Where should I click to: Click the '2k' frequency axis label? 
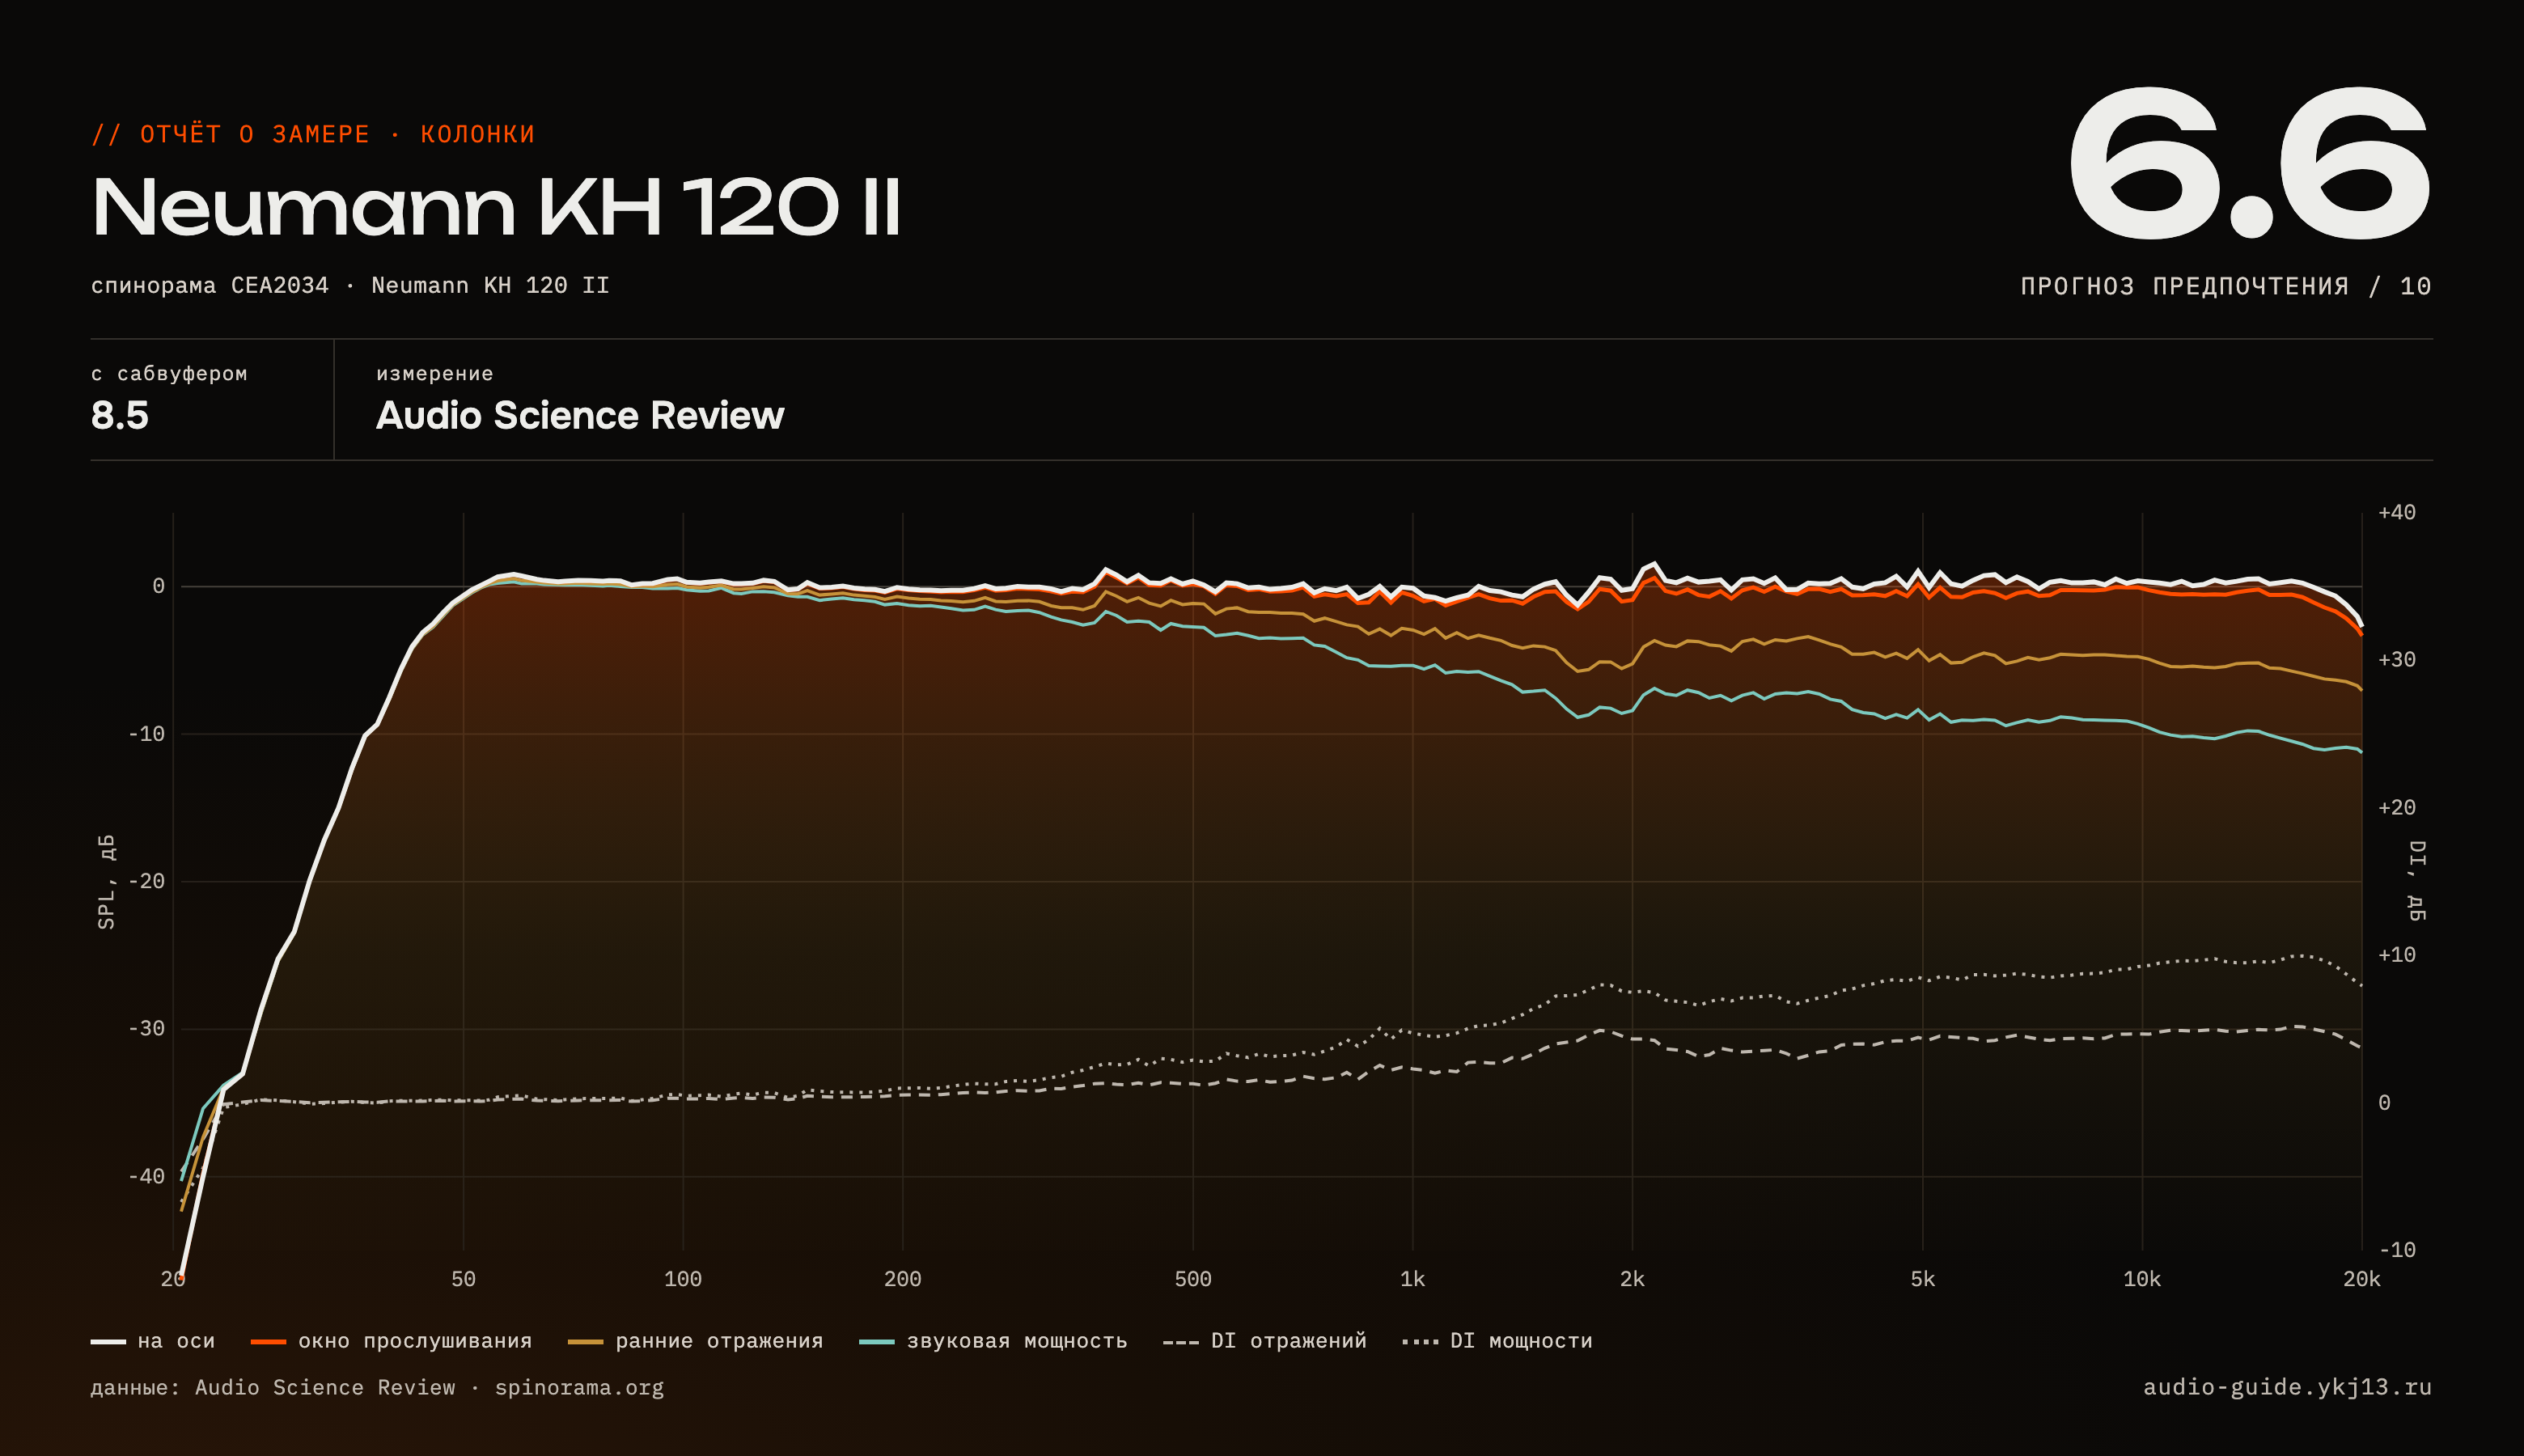tap(1632, 1279)
